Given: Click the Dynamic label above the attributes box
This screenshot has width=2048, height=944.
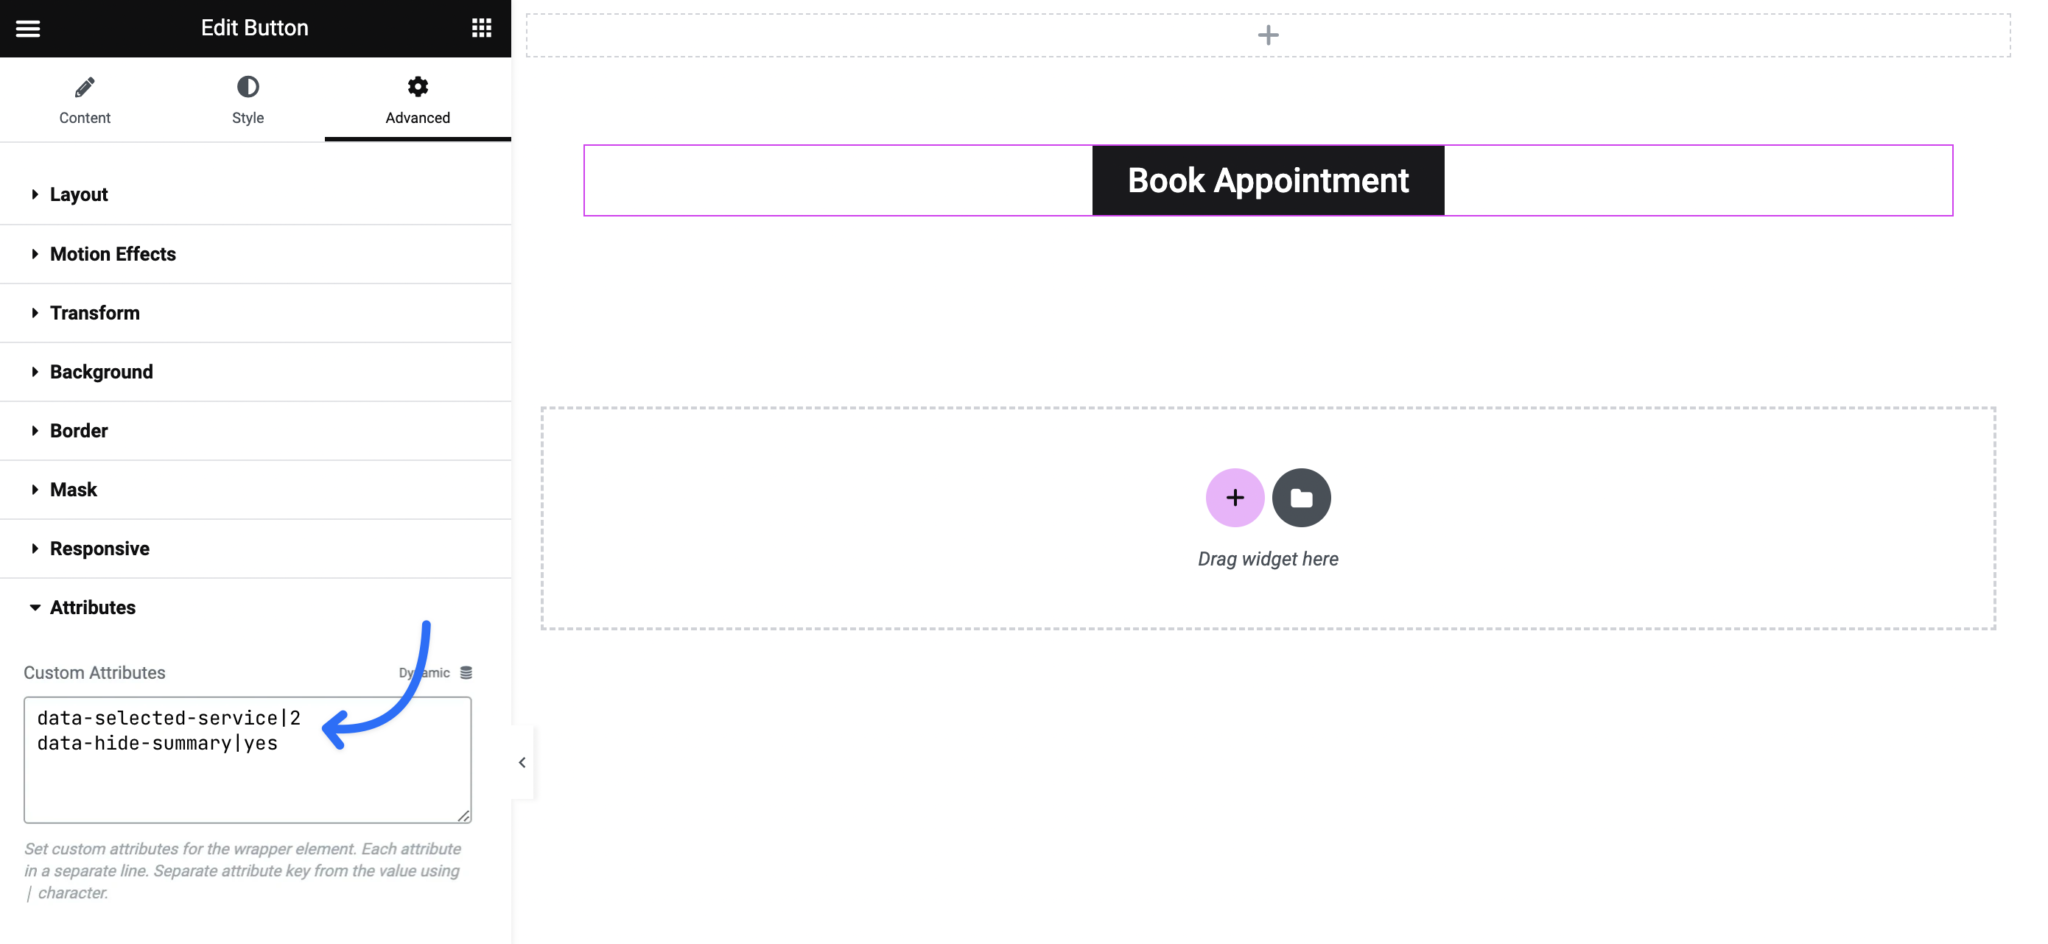Looking at the screenshot, I should tap(422, 672).
